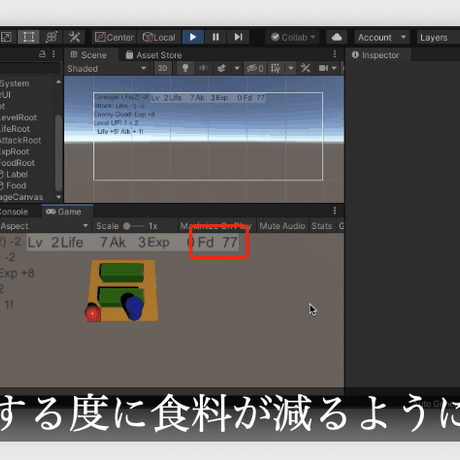Toggle scene lighting bulb icon
This screenshot has height=460, width=460.
coord(185,69)
